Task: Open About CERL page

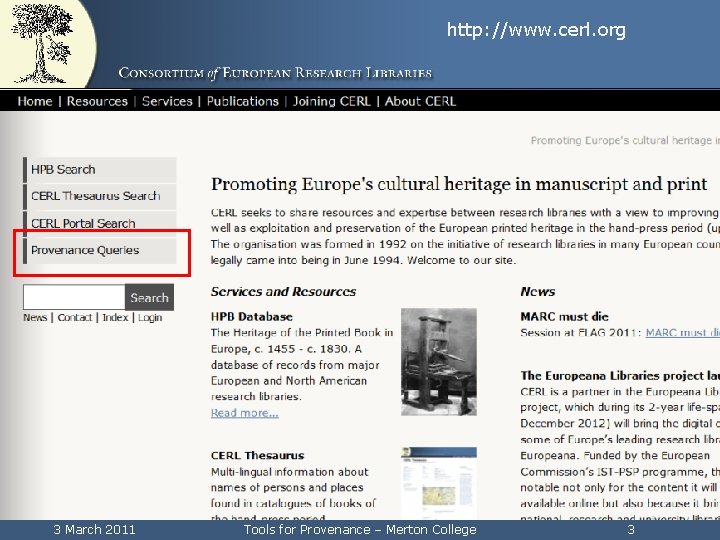Action: [420, 101]
